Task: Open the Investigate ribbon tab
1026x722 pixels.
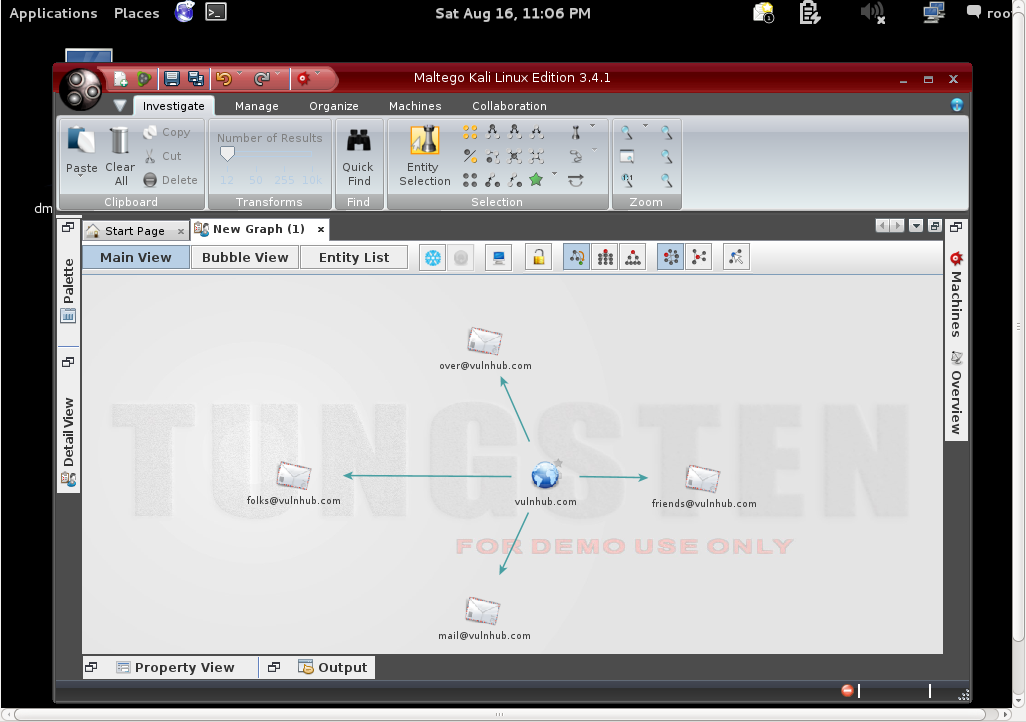Action: pos(173,106)
